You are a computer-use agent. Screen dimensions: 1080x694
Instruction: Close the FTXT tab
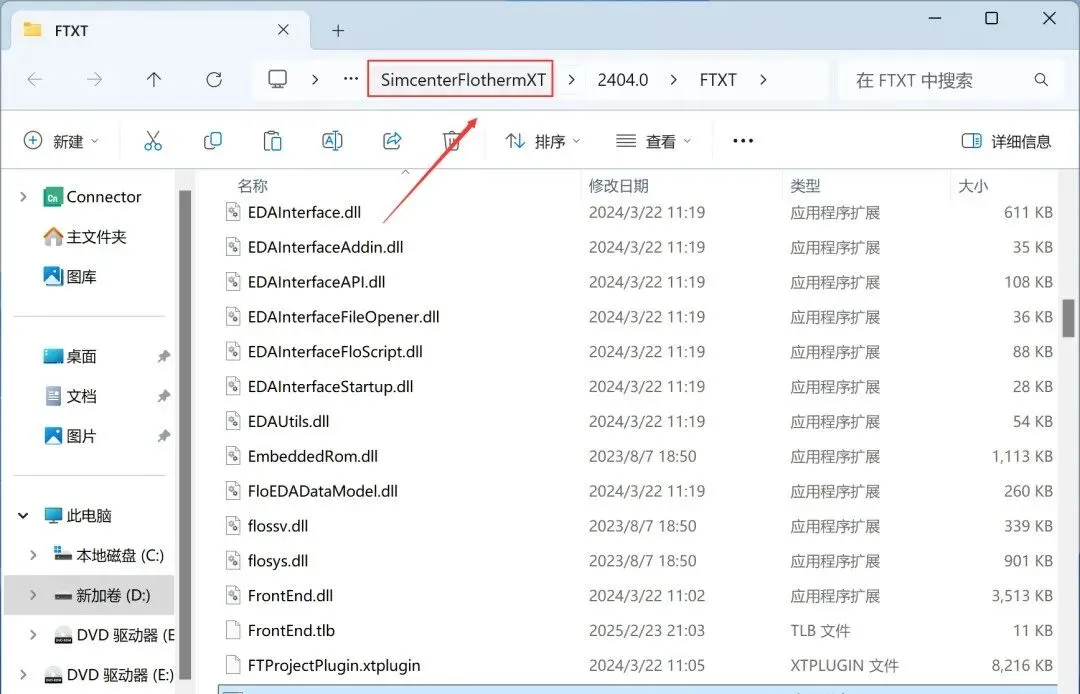[283, 30]
